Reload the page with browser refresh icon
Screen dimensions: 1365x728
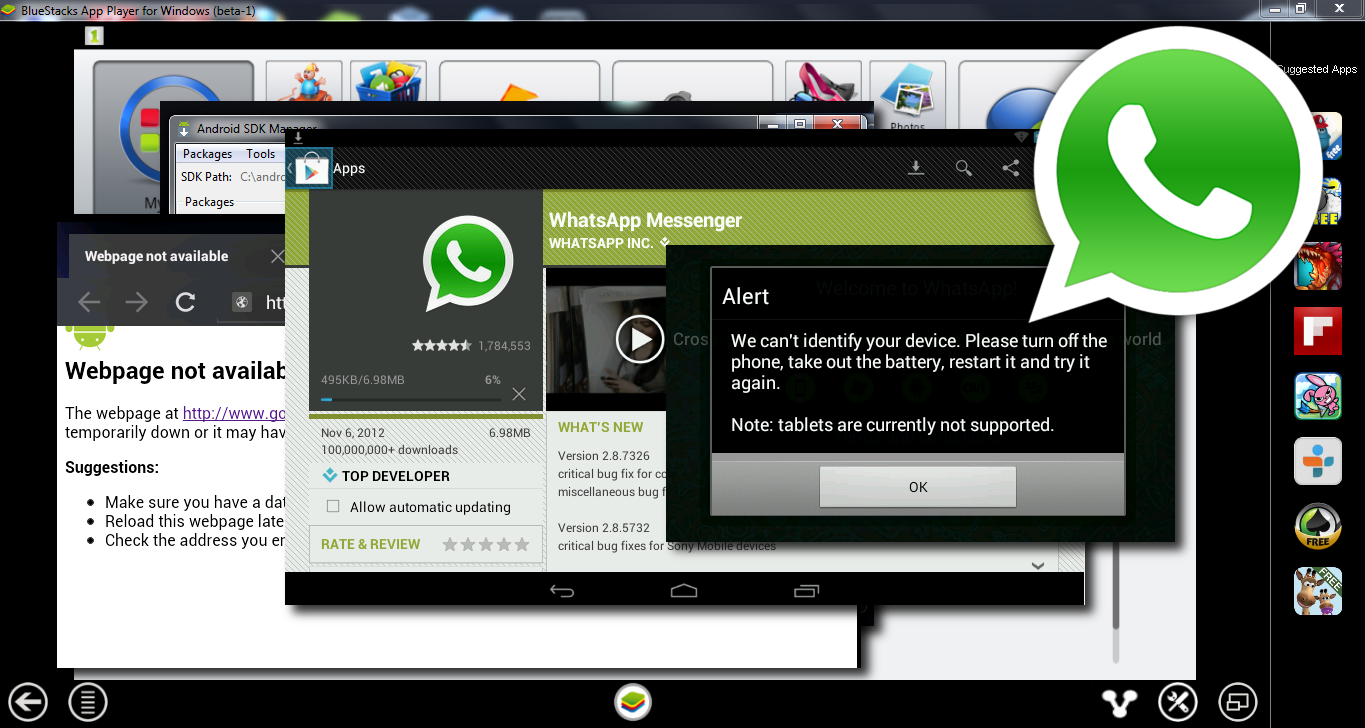[x=185, y=302]
